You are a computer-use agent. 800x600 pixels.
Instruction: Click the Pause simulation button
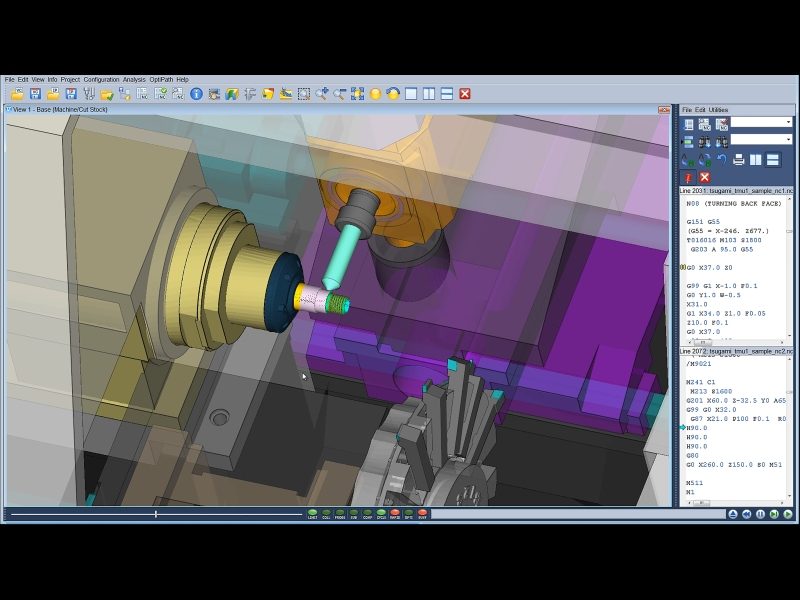tap(760, 514)
